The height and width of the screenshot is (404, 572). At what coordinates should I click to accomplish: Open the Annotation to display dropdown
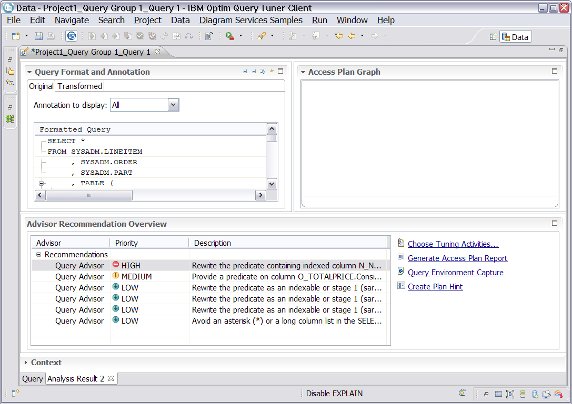coord(173,105)
